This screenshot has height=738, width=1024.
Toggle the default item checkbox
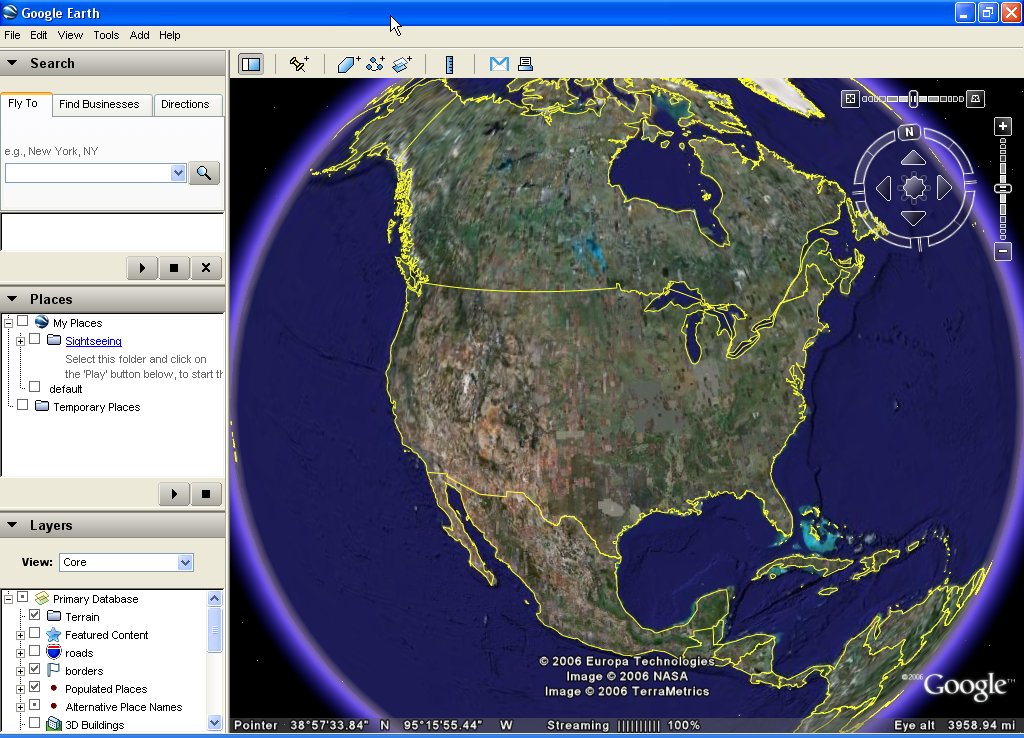coord(35,387)
